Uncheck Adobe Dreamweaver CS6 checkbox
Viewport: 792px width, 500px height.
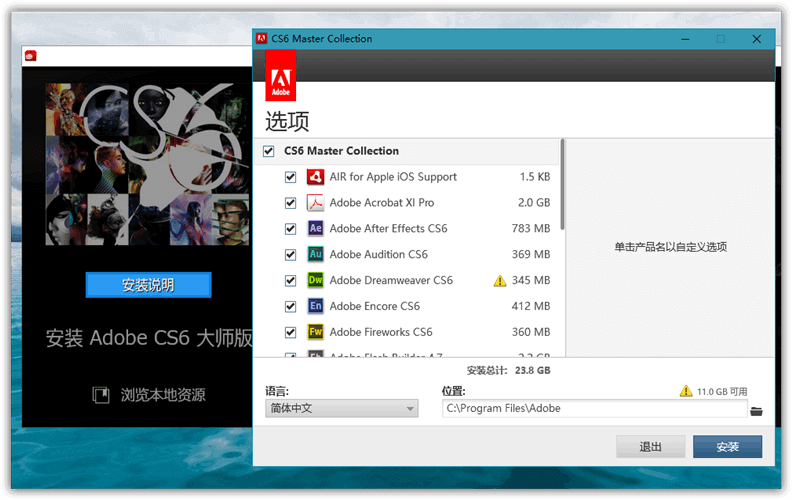[x=290, y=280]
